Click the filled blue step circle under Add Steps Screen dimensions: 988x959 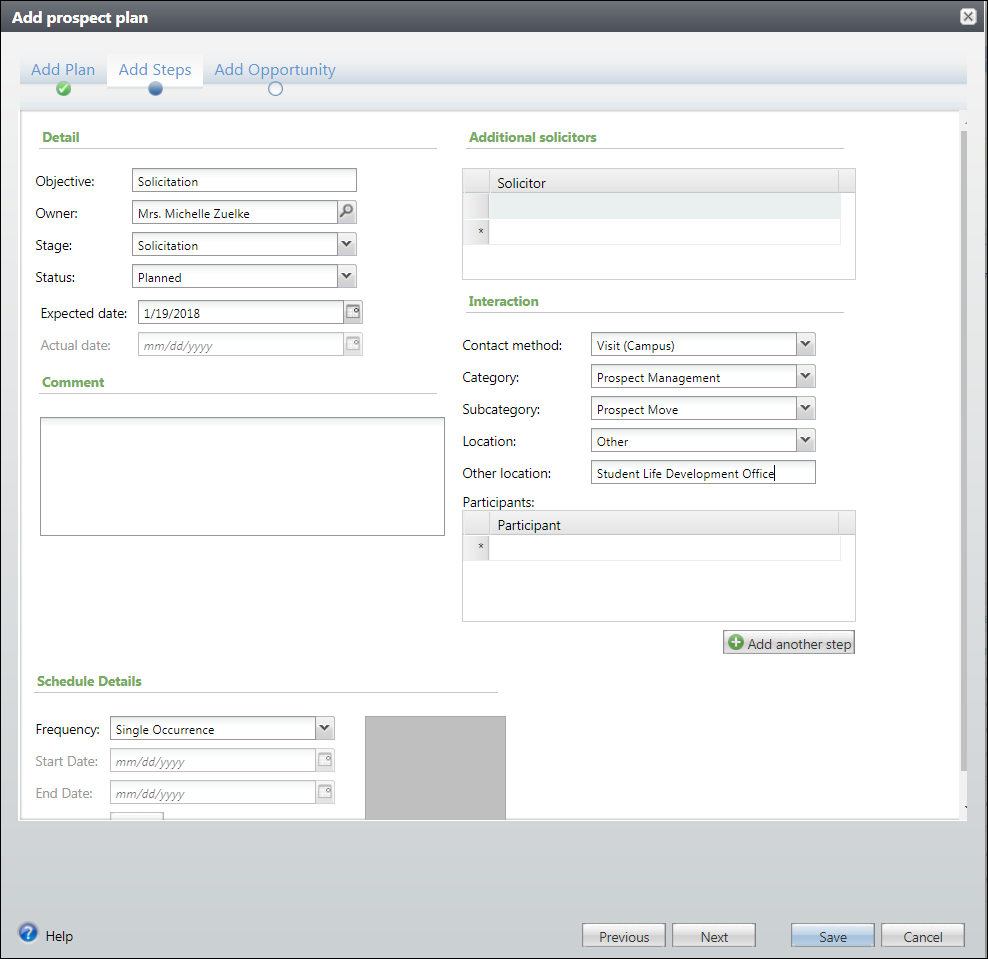(155, 89)
